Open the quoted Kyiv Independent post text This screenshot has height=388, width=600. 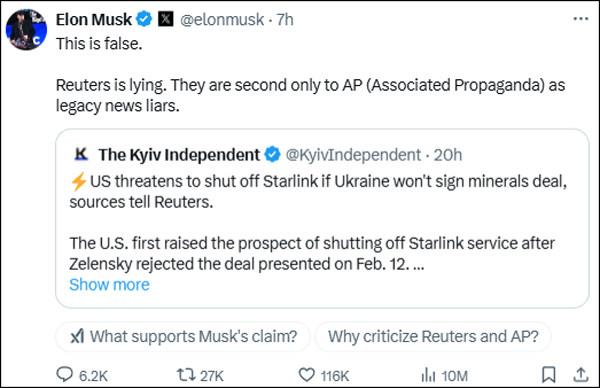click(318, 223)
